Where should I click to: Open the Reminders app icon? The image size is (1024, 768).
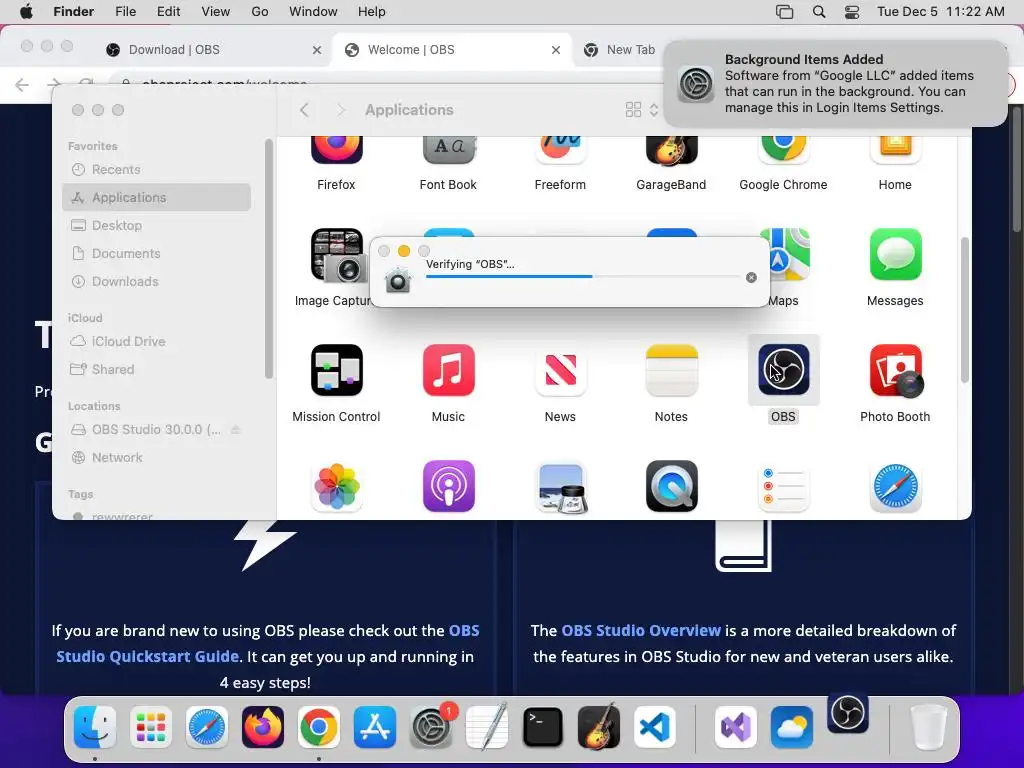click(x=784, y=487)
